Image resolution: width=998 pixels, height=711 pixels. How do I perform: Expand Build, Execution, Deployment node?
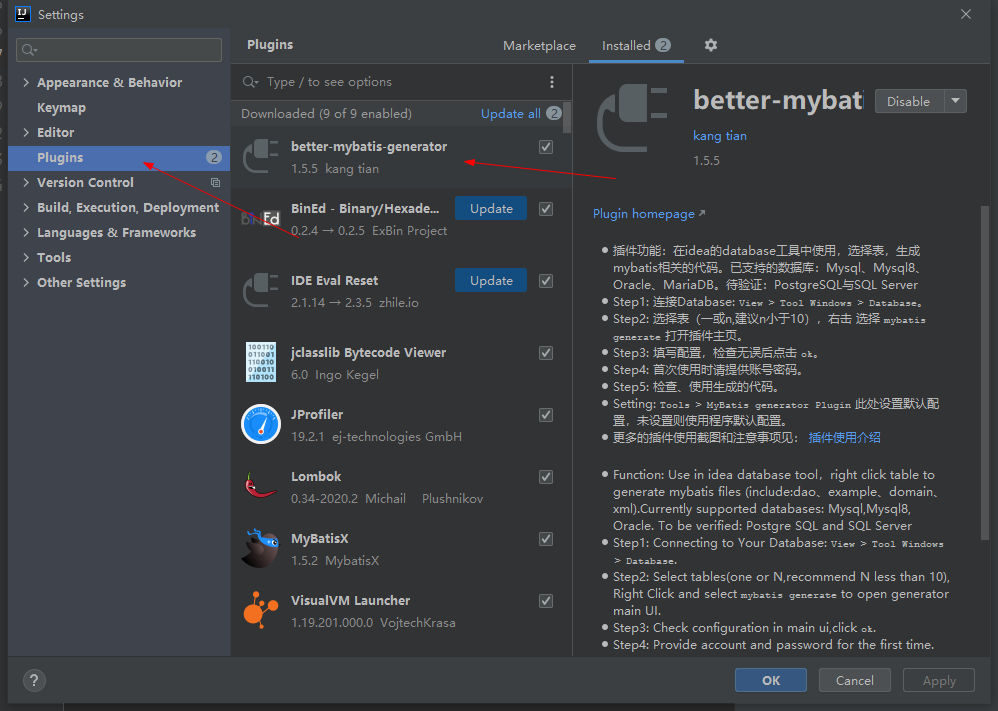click(26, 208)
